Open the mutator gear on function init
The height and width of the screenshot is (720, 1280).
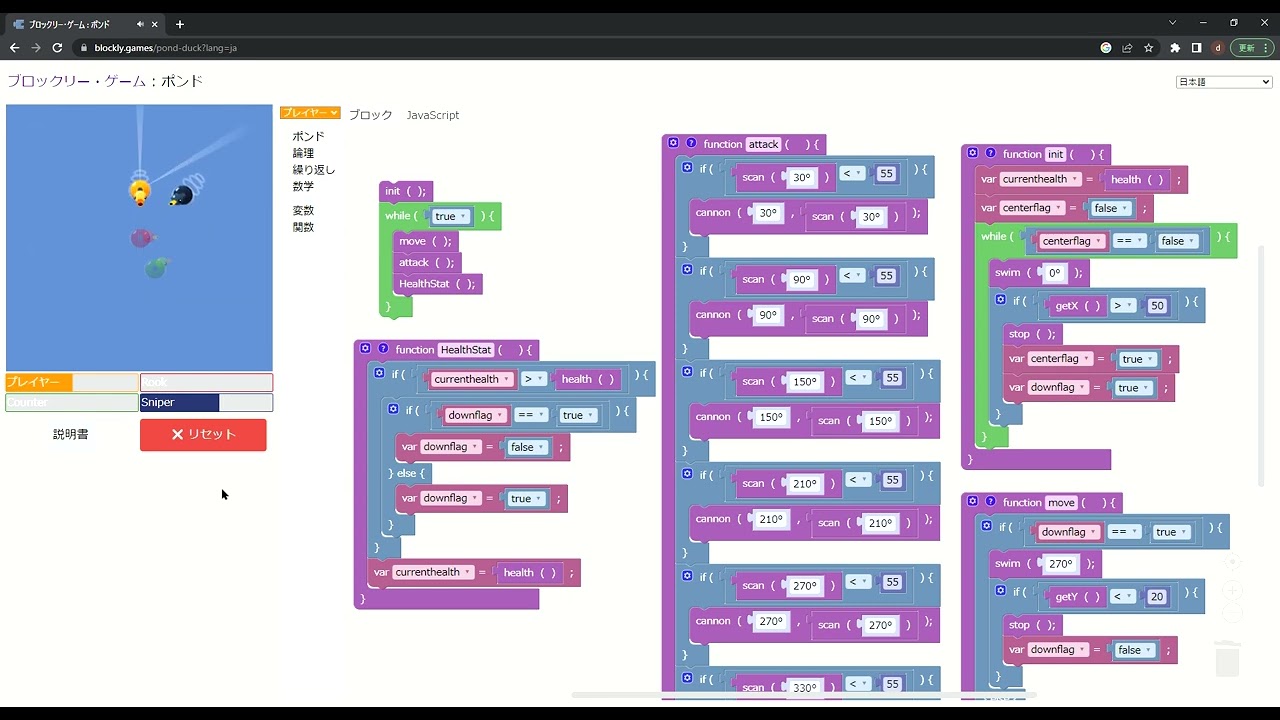coord(973,154)
